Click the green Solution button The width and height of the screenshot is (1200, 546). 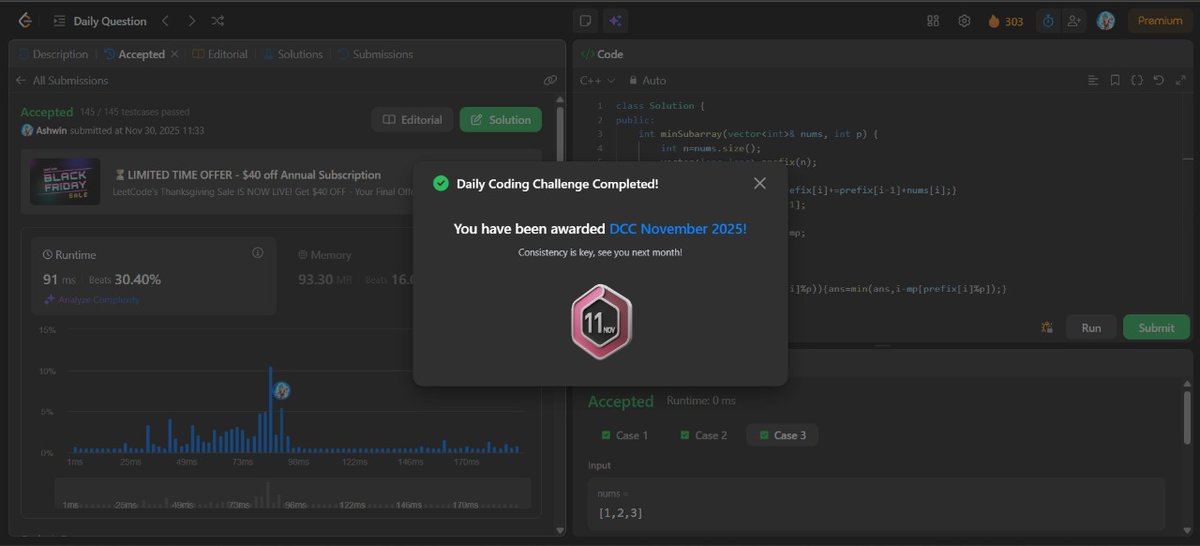pos(500,120)
